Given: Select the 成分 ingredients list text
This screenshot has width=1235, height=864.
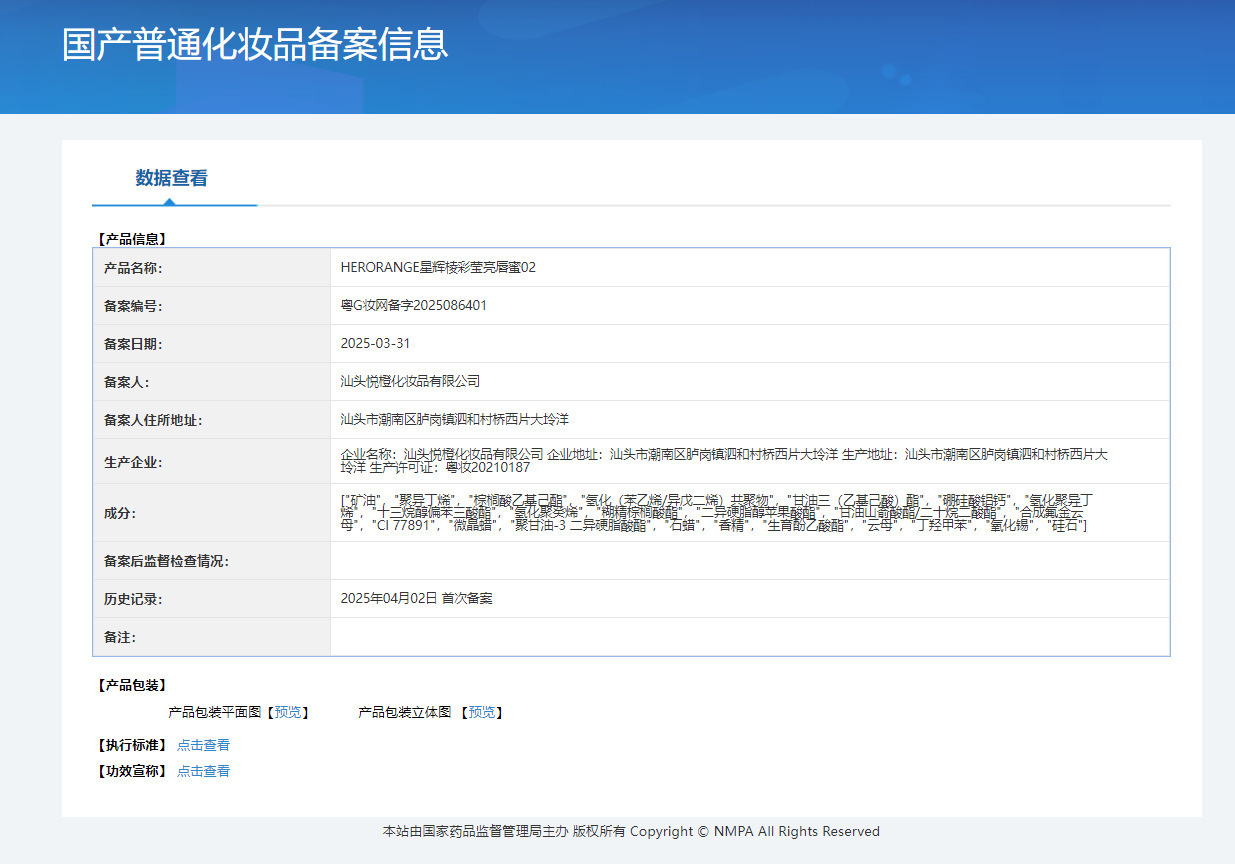Looking at the screenshot, I should pyautogui.click(x=717, y=512).
